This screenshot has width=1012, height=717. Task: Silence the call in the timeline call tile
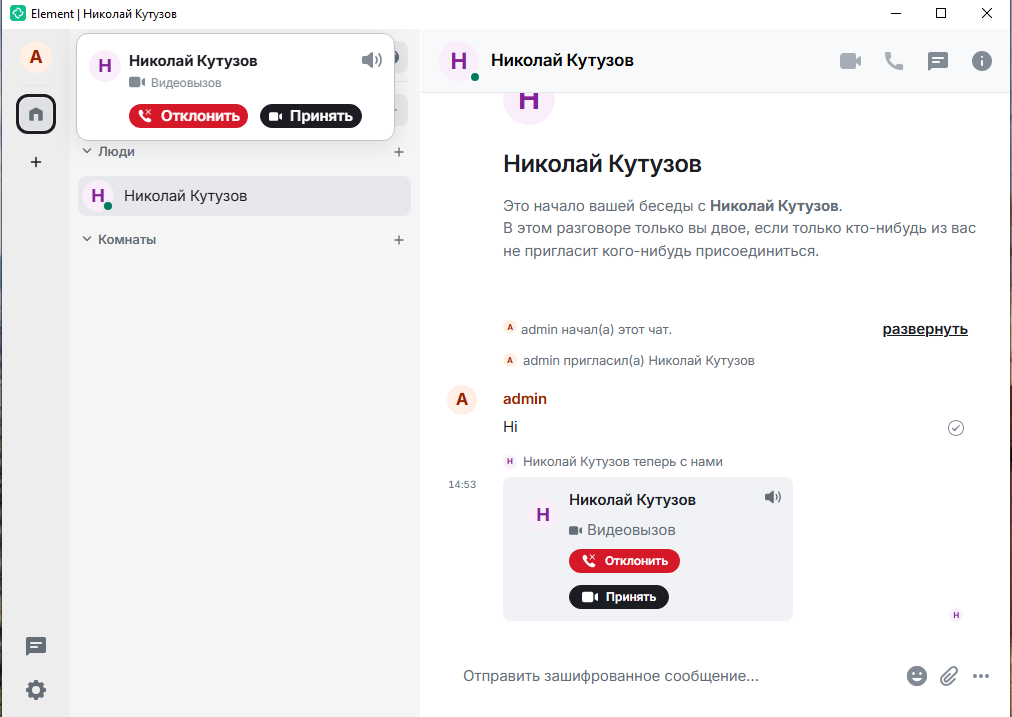[772, 497]
